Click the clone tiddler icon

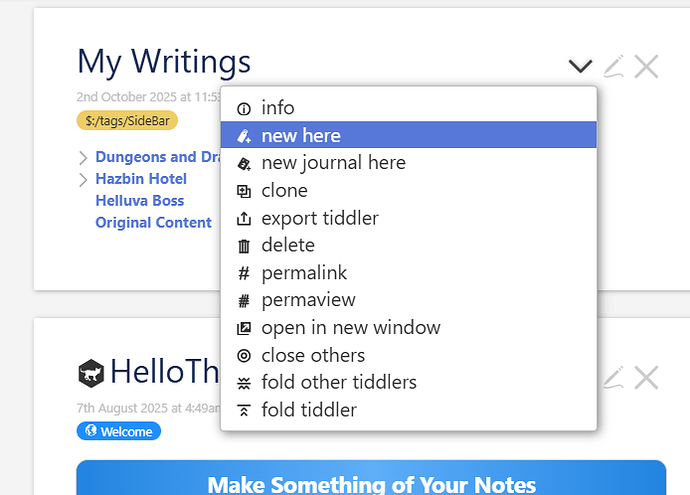(x=244, y=191)
